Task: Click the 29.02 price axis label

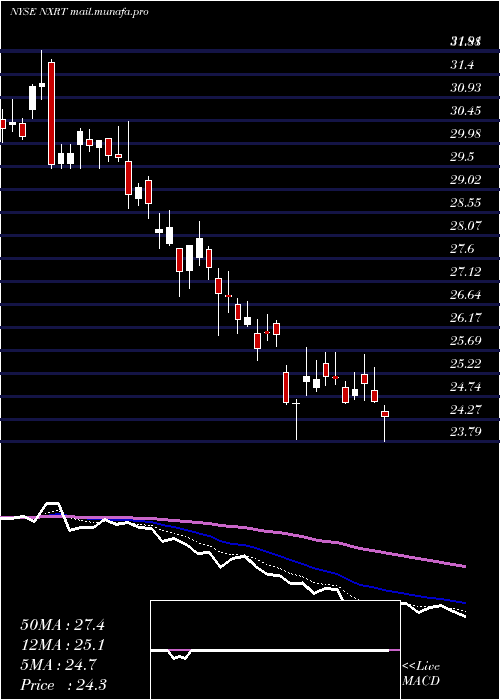Action: click(466, 180)
